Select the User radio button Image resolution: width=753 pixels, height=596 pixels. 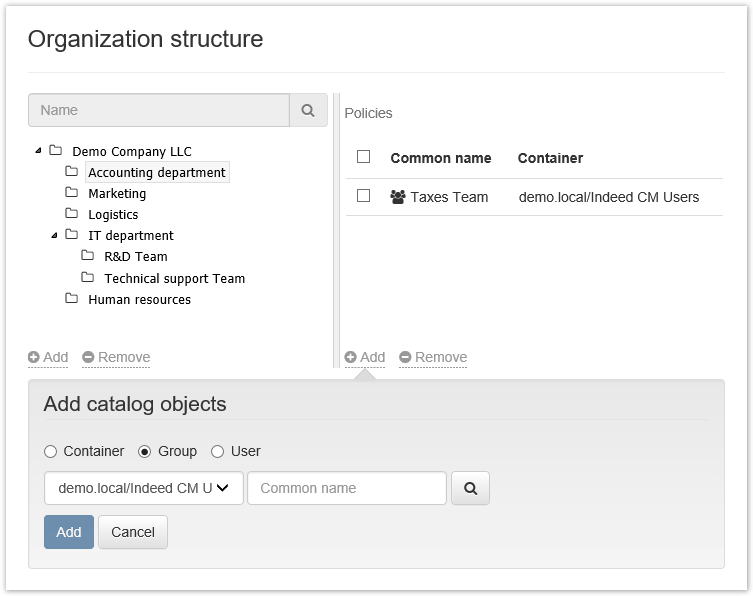[218, 452]
